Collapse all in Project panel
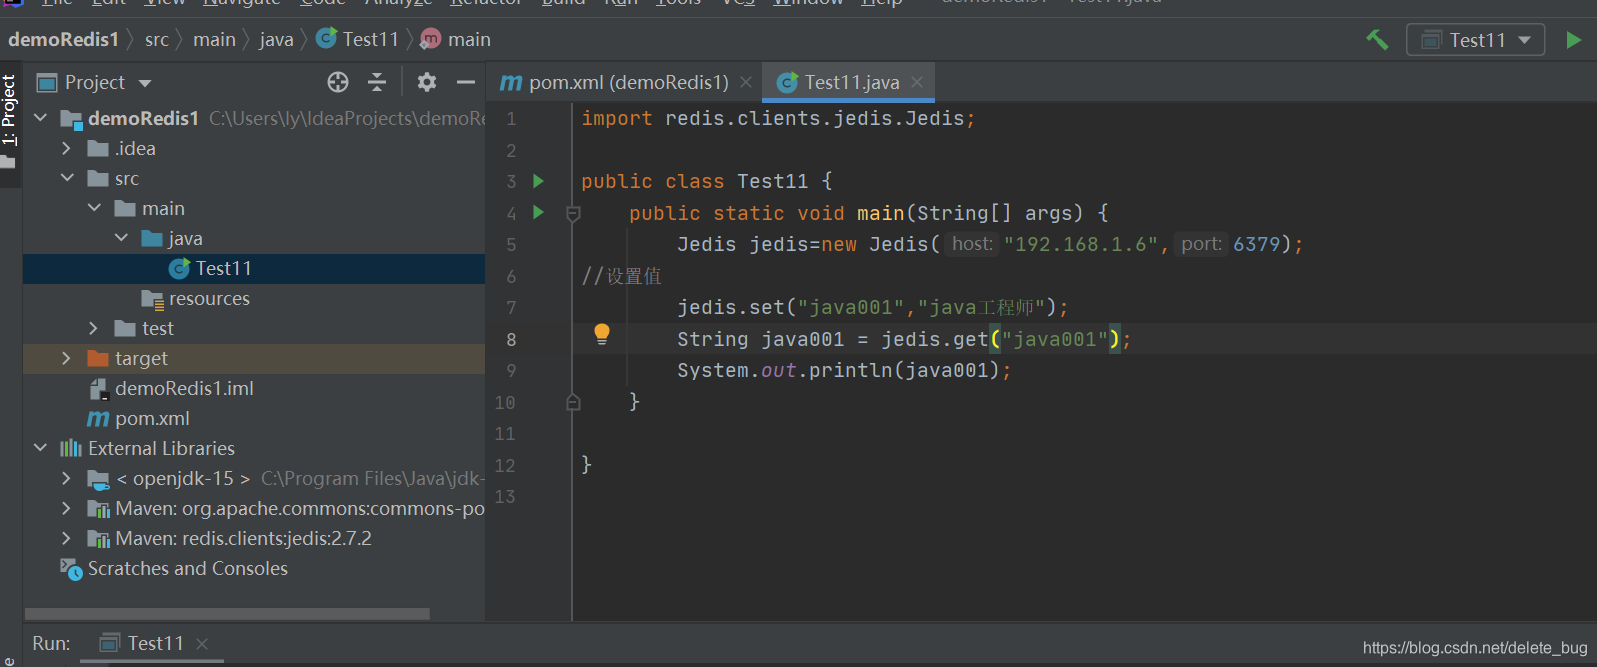The height and width of the screenshot is (667, 1597). coord(377,82)
